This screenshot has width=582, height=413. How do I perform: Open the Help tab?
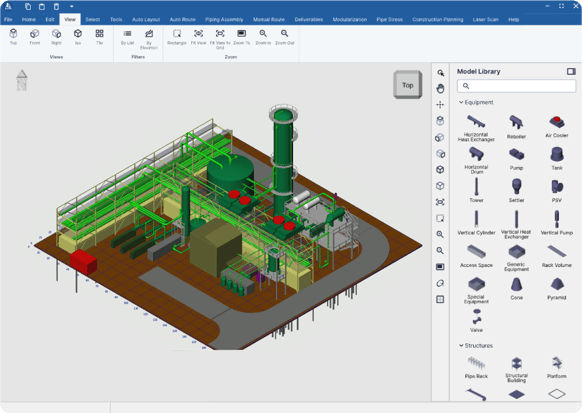coord(513,19)
